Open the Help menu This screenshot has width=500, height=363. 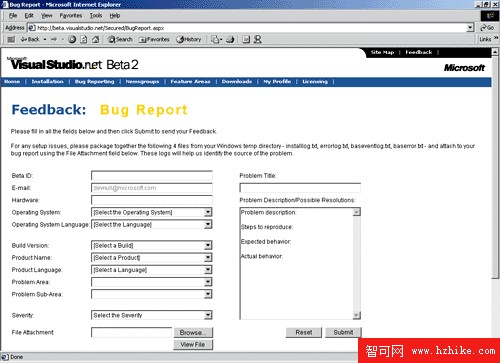click(115, 15)
